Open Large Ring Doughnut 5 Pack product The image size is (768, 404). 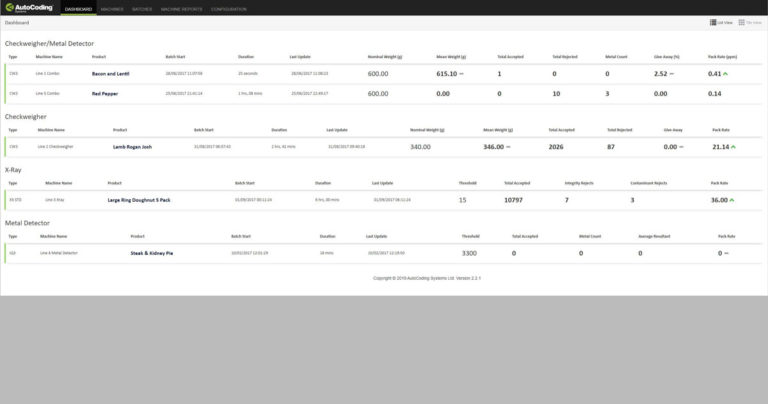(139, 200)
